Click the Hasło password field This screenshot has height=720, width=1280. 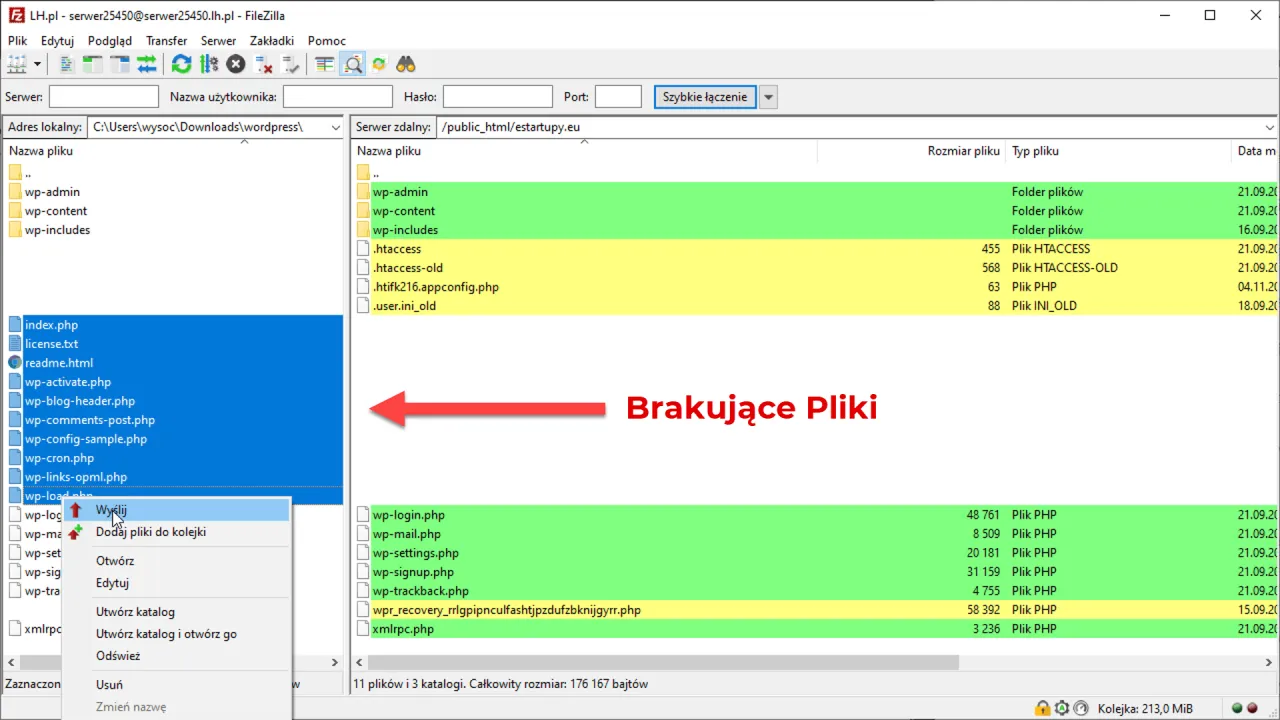click(x=497, y=96)
